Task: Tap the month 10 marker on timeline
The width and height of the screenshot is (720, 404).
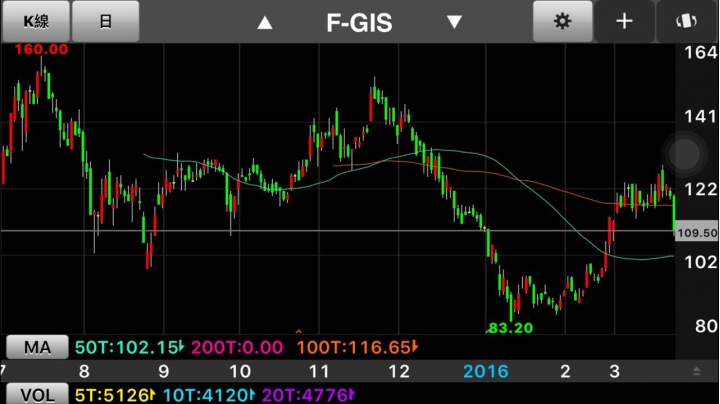Action: click(x=240, y=371)
